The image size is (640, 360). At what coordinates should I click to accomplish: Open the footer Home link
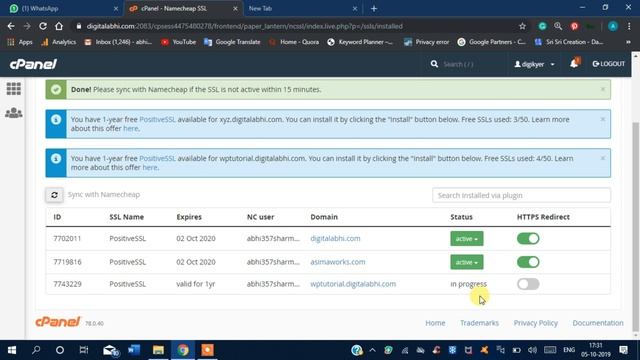click(x=435, y=323)
